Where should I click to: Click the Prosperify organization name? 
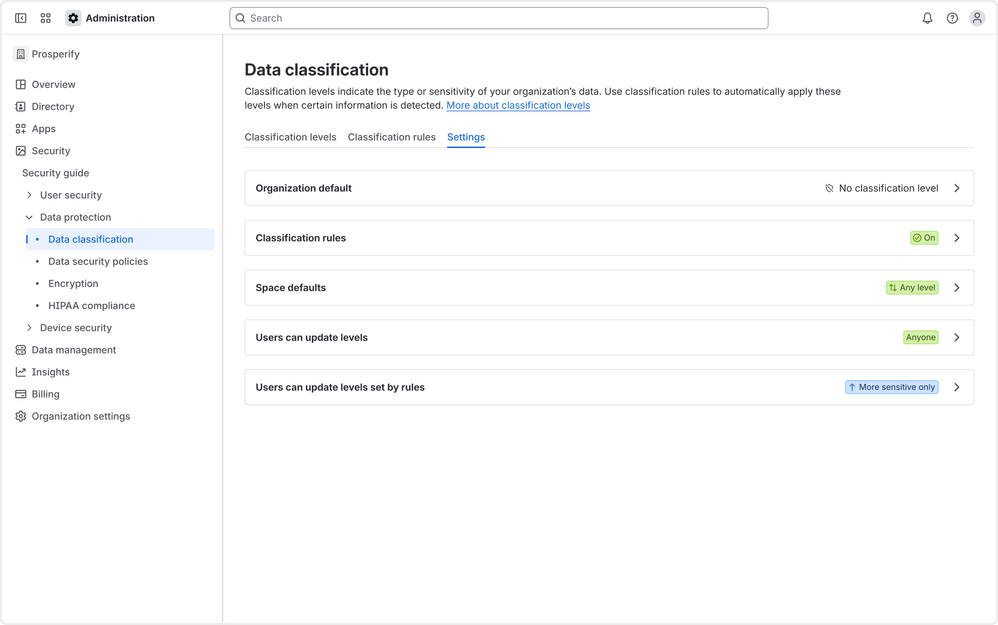click(x=56, y=54)
